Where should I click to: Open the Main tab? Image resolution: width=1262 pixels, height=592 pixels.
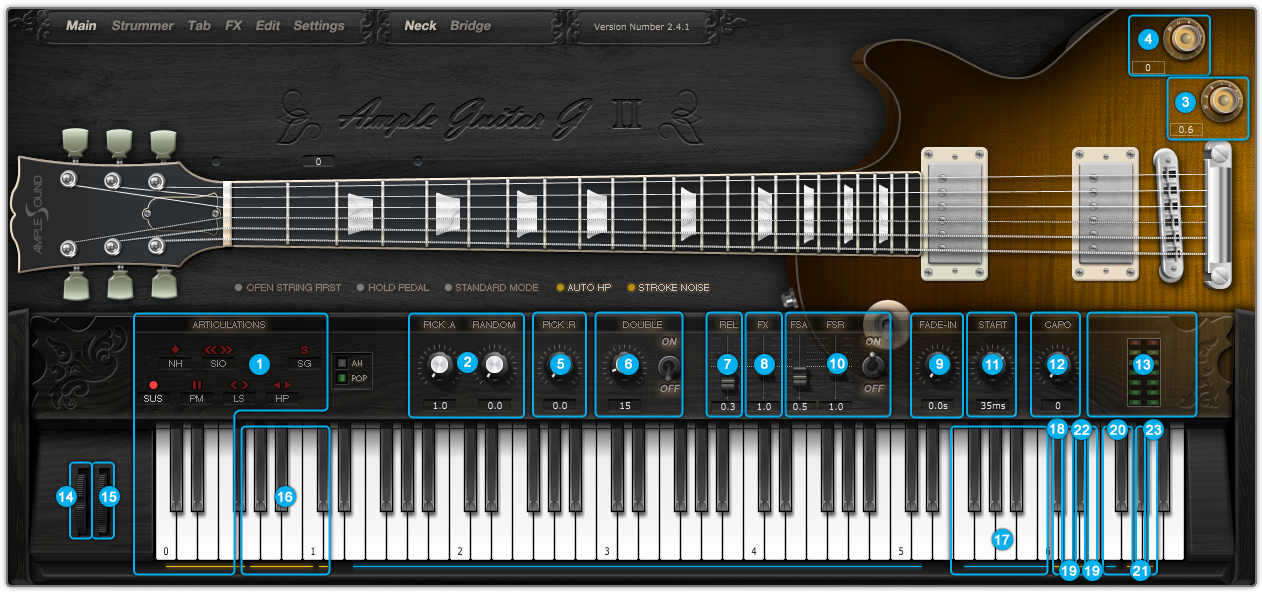tap(81, 26)
